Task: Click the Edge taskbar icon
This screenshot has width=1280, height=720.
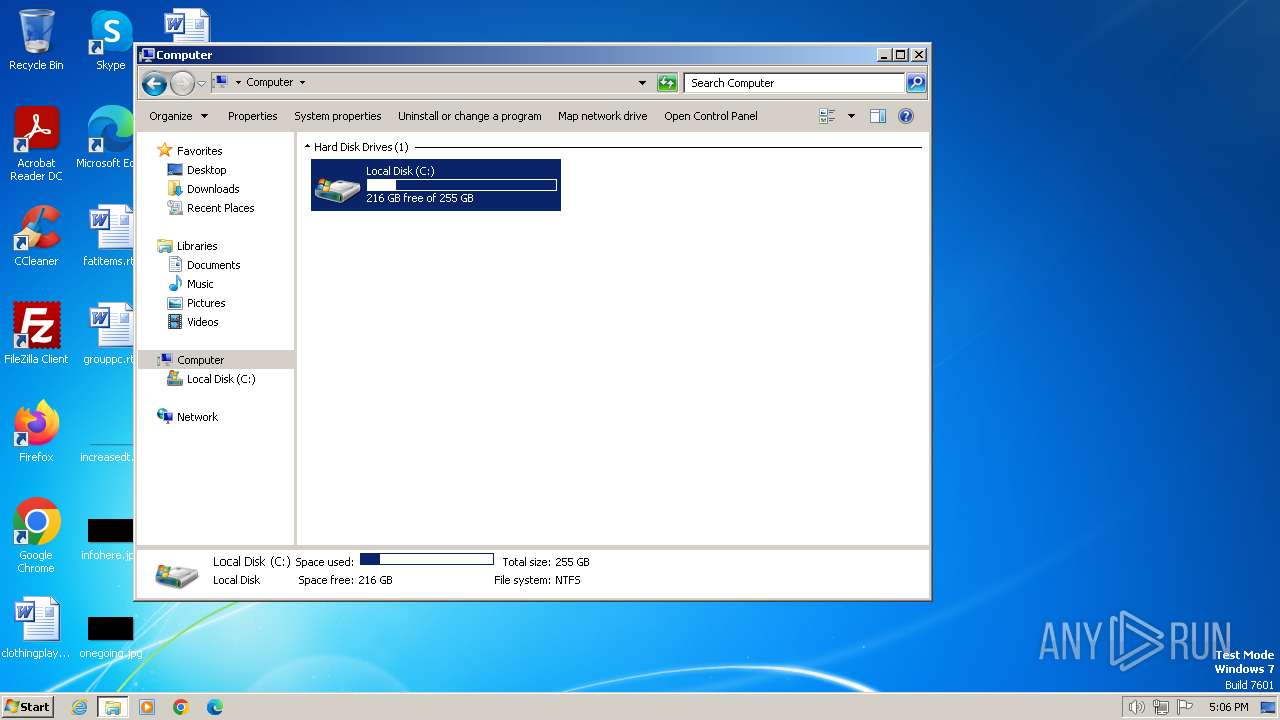Action: coord(215,707)
